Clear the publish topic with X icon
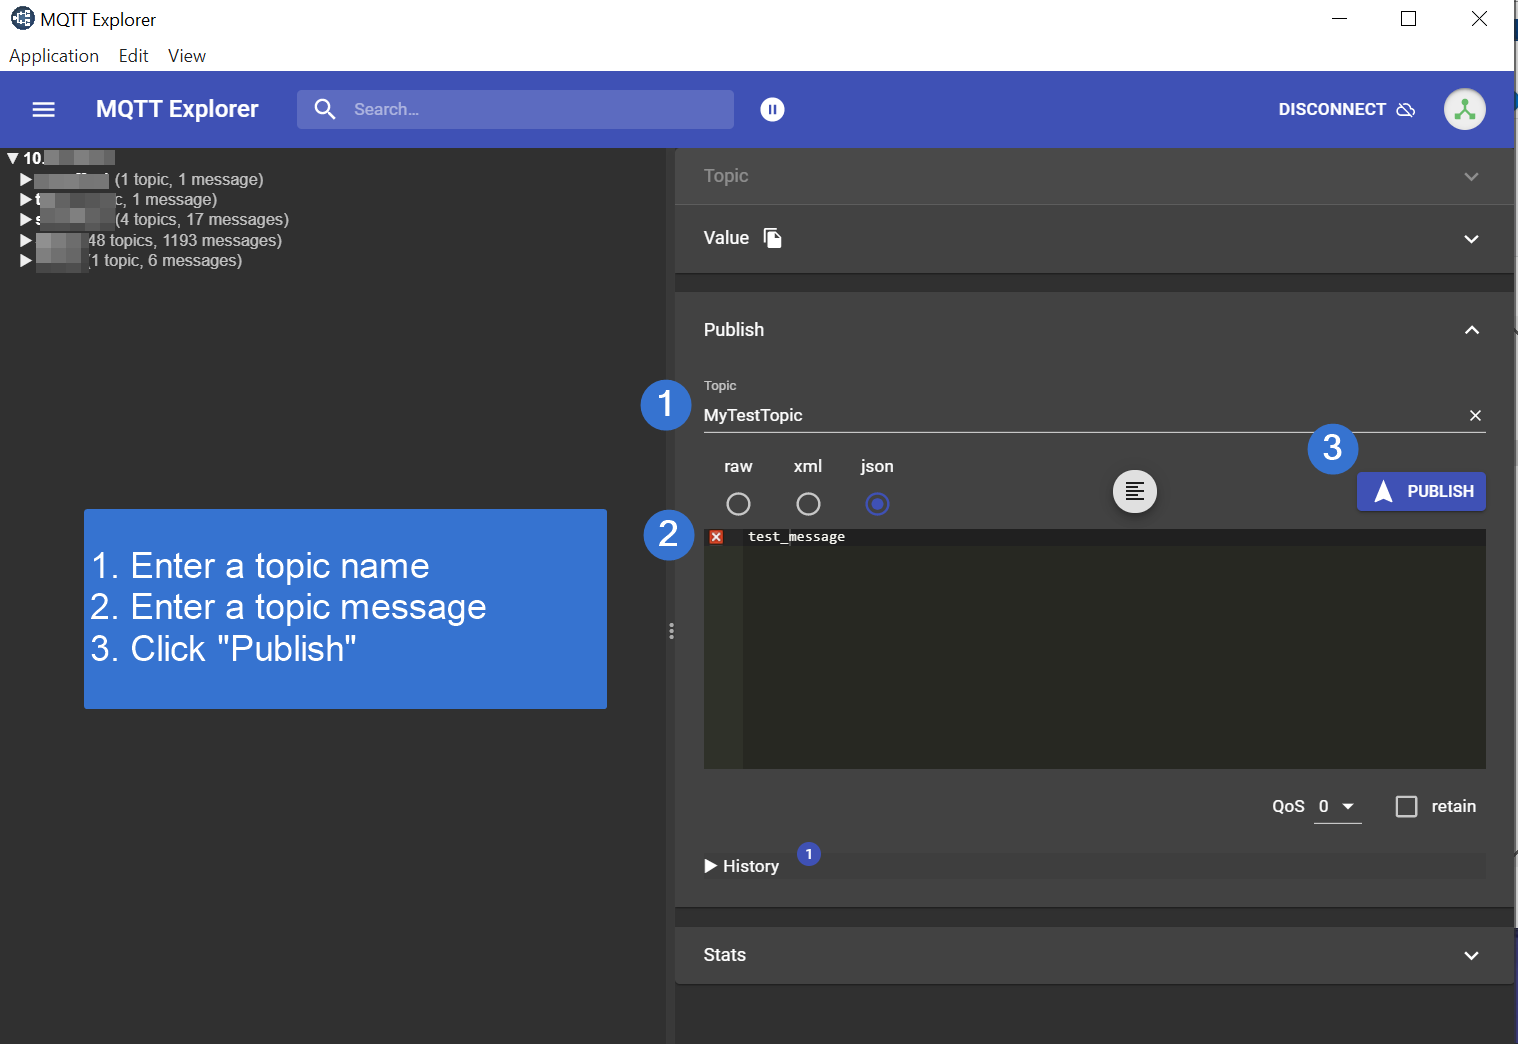The image size is (1518, 1044). (x=1475, y=416)
